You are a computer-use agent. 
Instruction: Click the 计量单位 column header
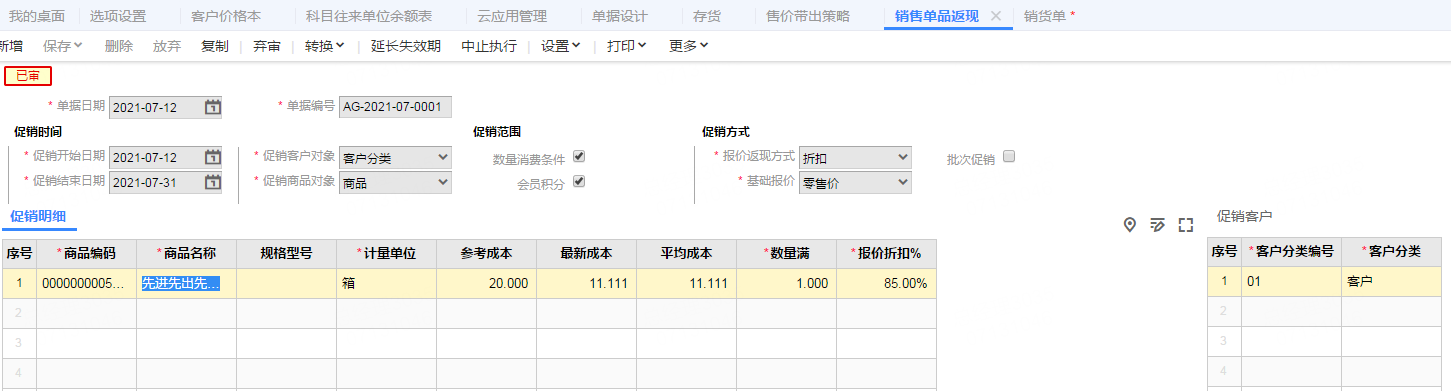point(387,253)
